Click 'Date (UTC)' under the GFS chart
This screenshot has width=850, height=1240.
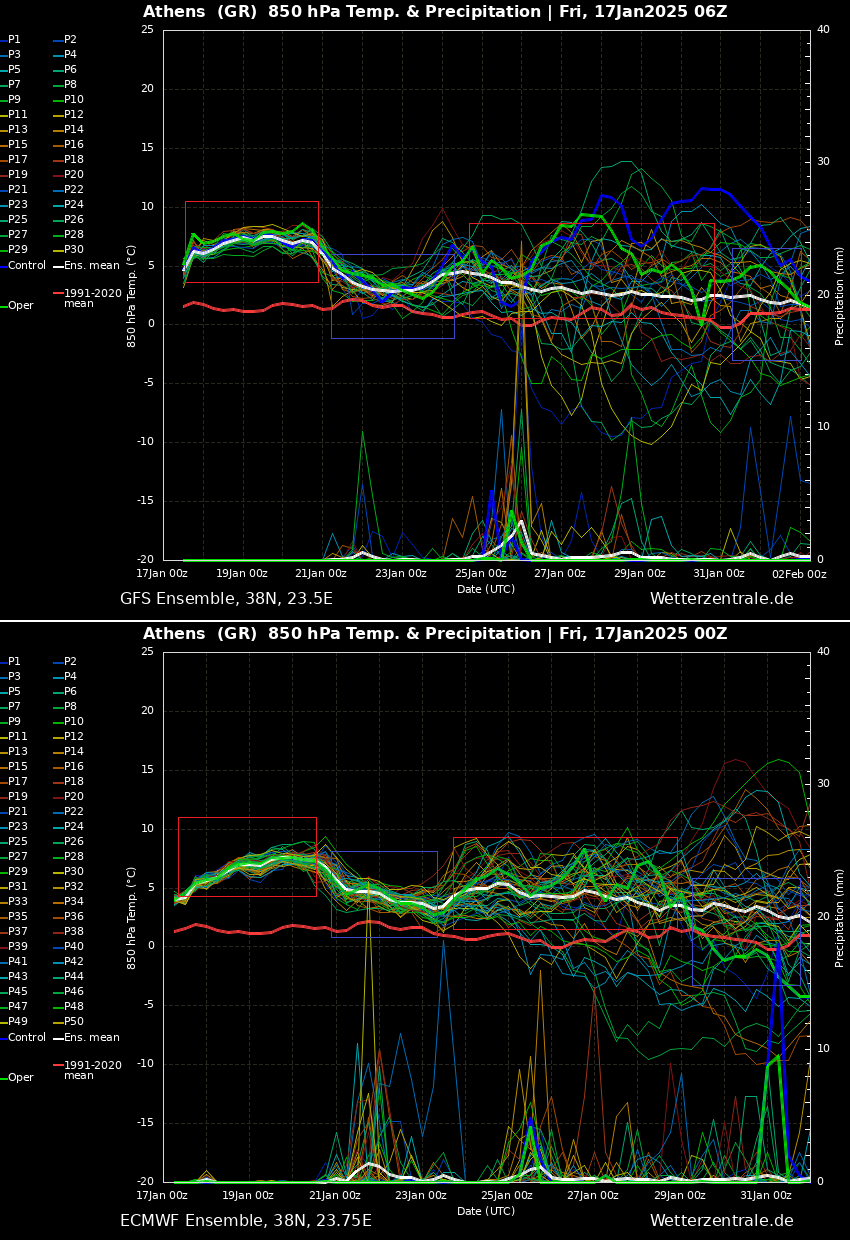point(486,589)
